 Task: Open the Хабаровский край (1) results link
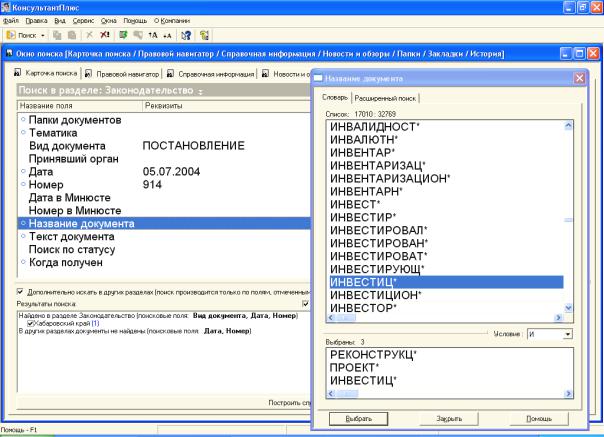(x=67, y=323)
